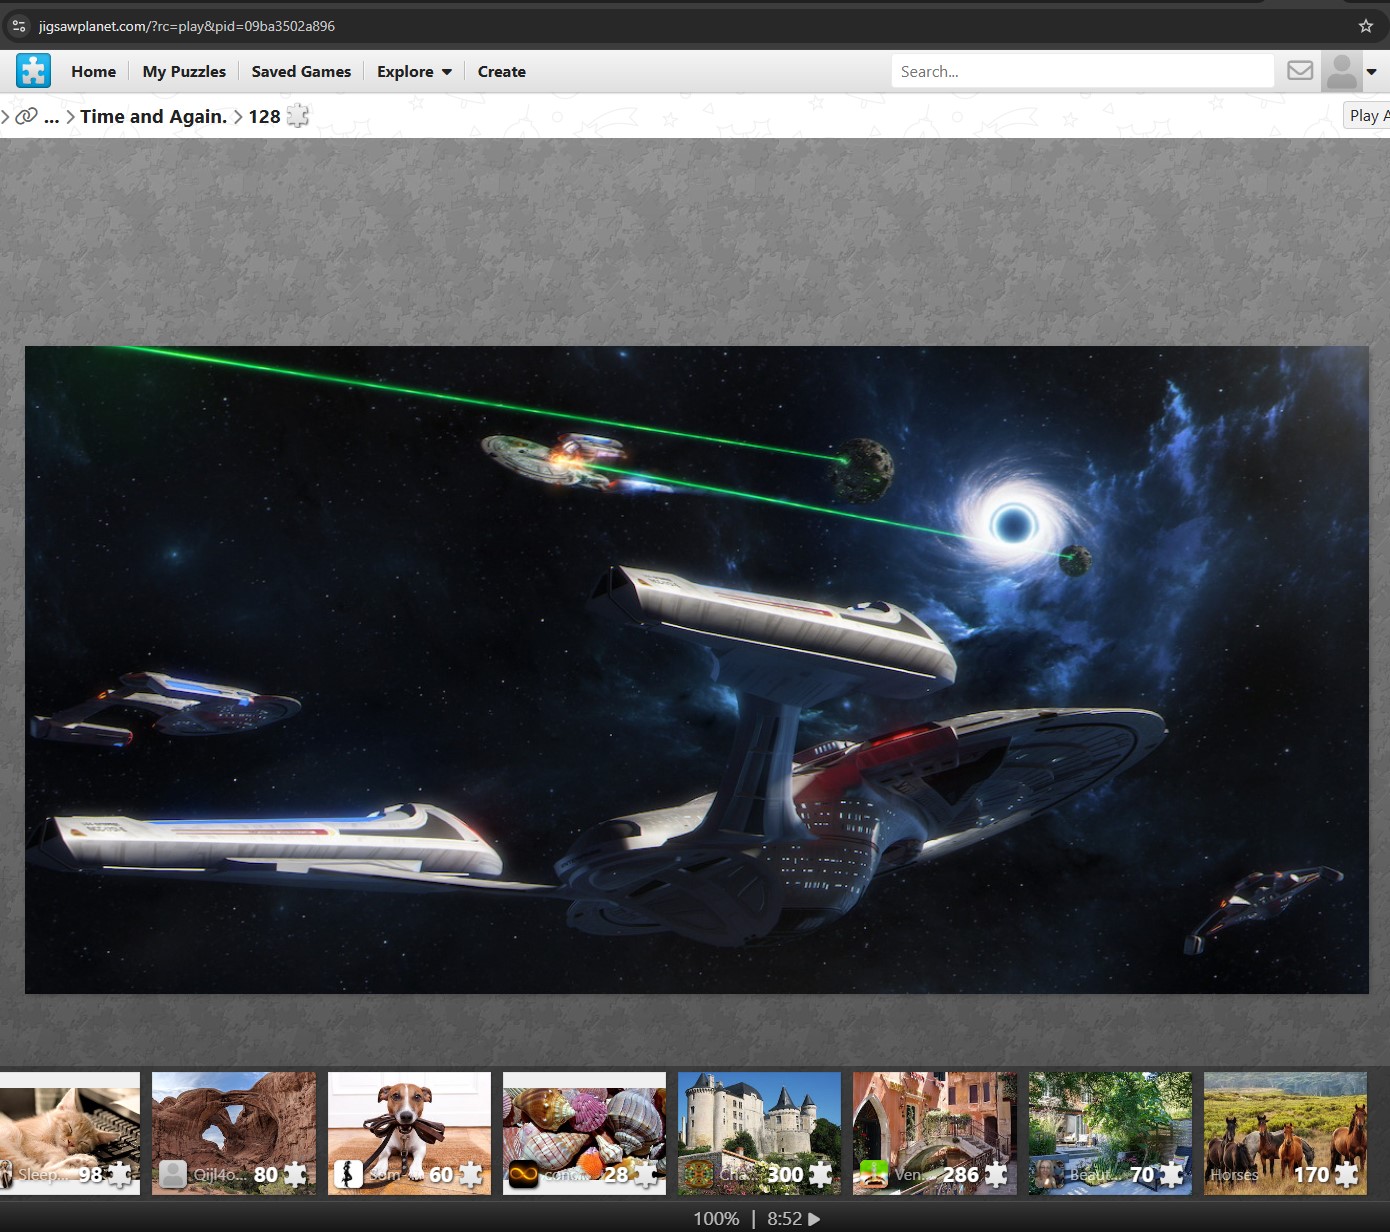Click the puzzle piece icon beside 286
1390x1232 pixels.
(x=996, y=1174)
